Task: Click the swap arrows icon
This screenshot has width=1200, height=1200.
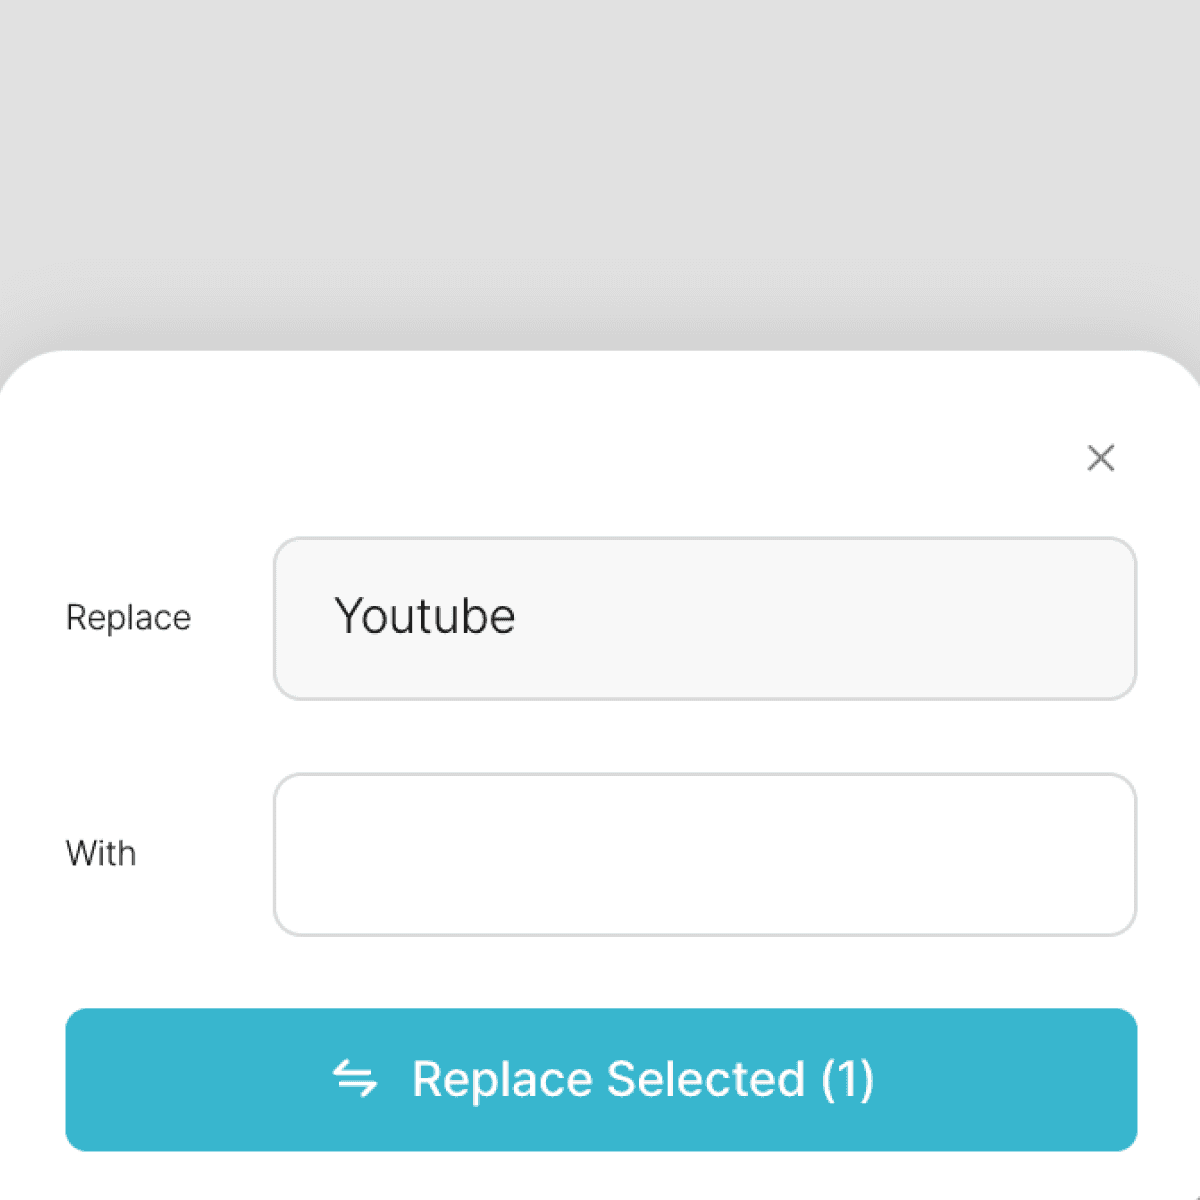Action: tap(355, 1079)
